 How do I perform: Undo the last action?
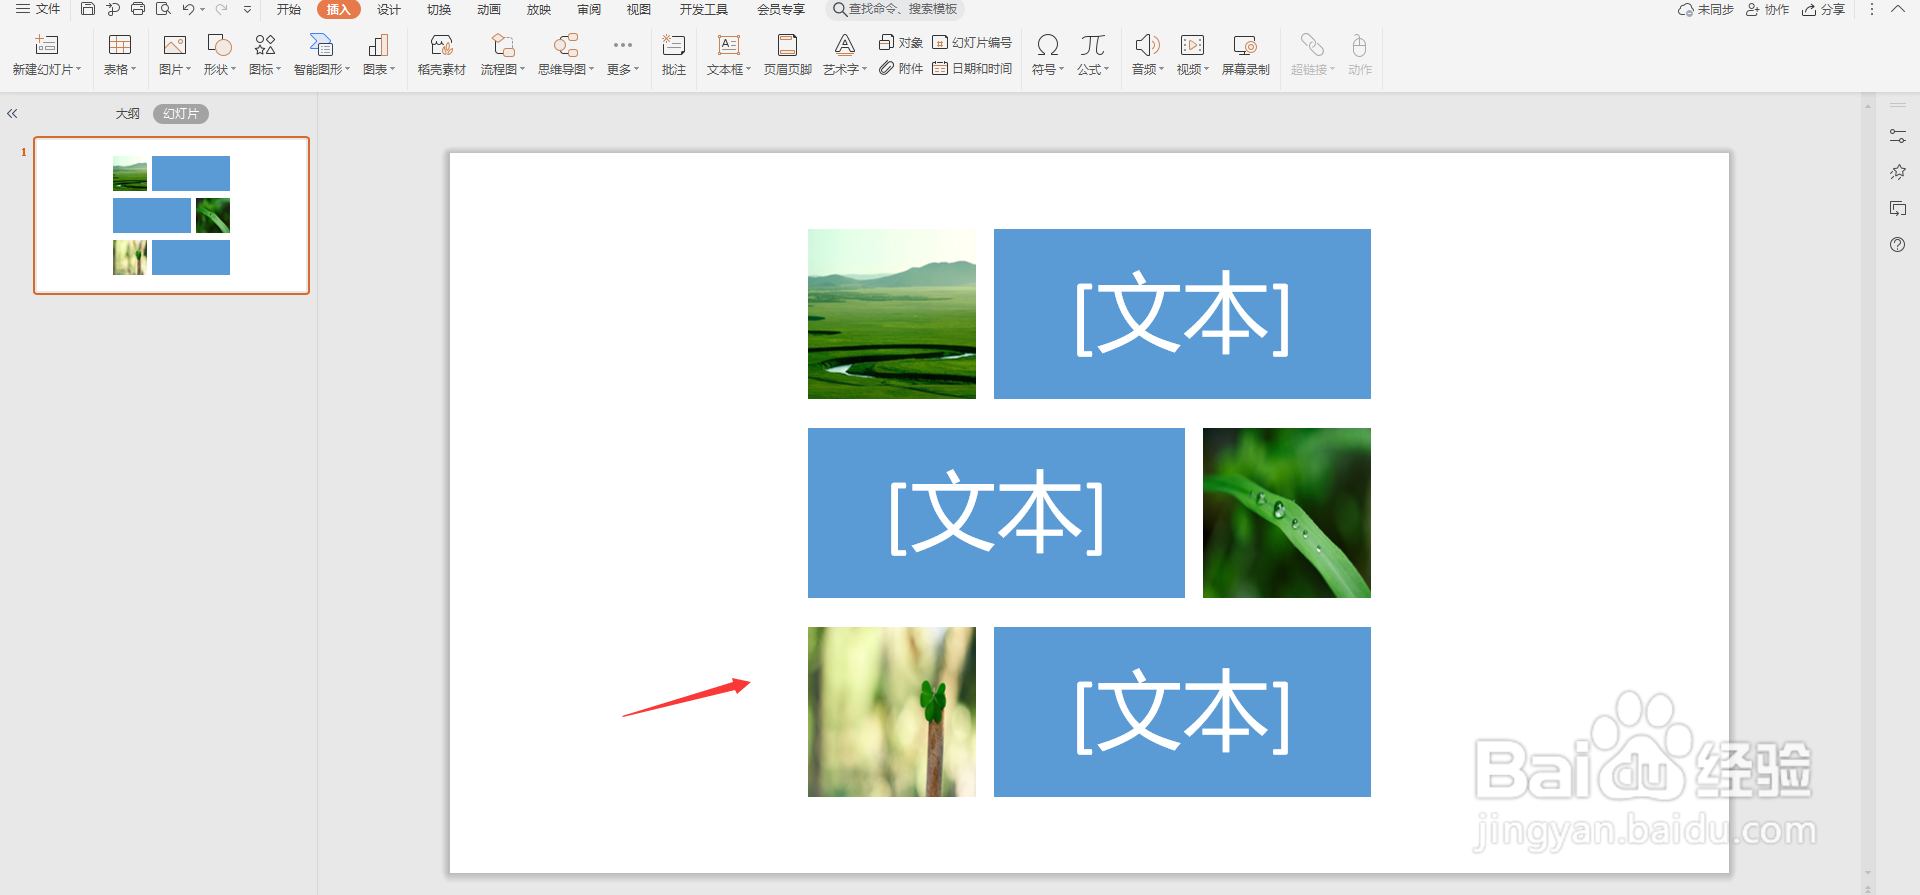[188, 9]
